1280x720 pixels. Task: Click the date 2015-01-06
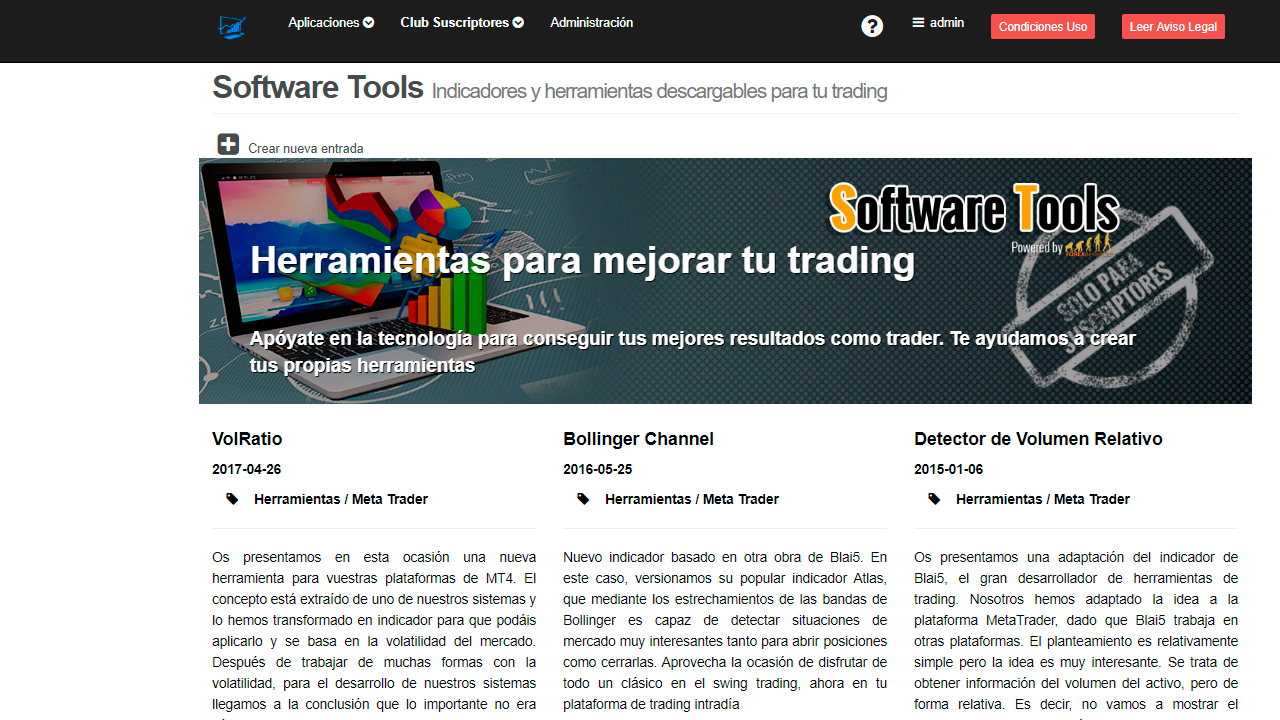tap(948, 469)
